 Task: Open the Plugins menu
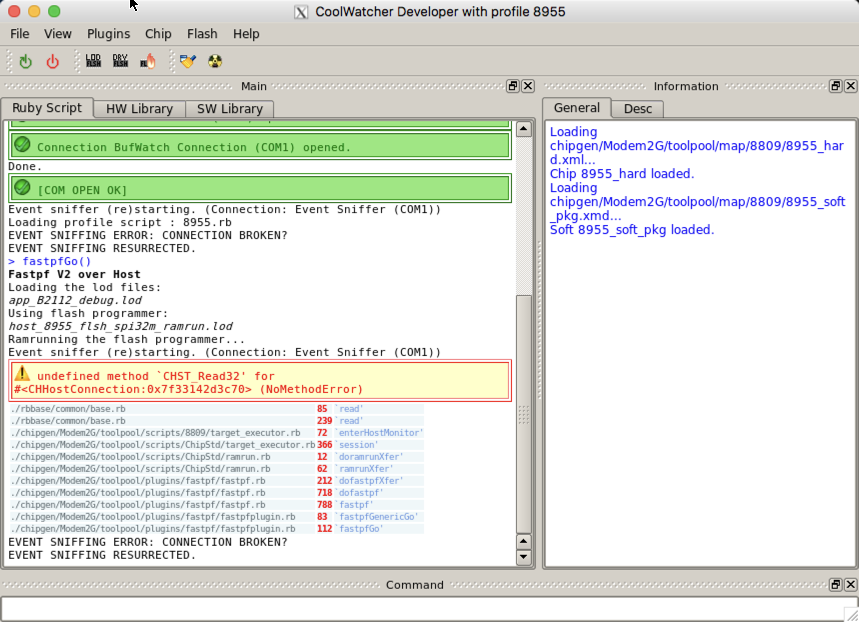click(108, 34)
